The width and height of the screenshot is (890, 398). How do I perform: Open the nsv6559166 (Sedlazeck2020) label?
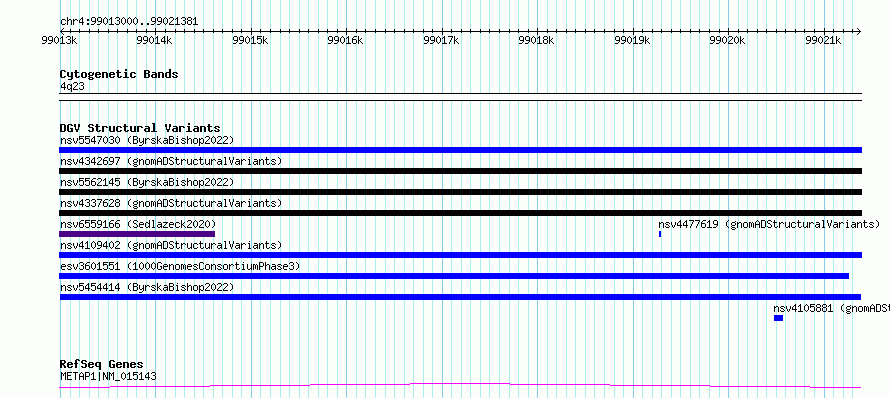[x=138, y=224]
